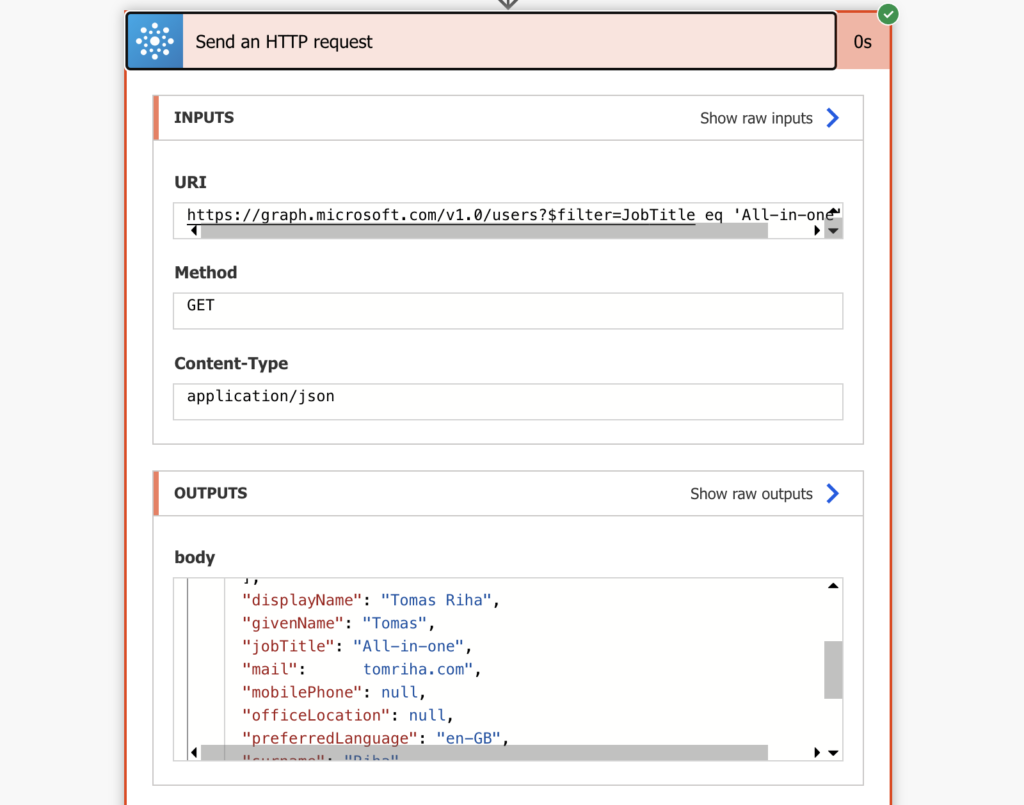
Task: Click the OUTPUTS section heading
Action: [x=211, y=493]
